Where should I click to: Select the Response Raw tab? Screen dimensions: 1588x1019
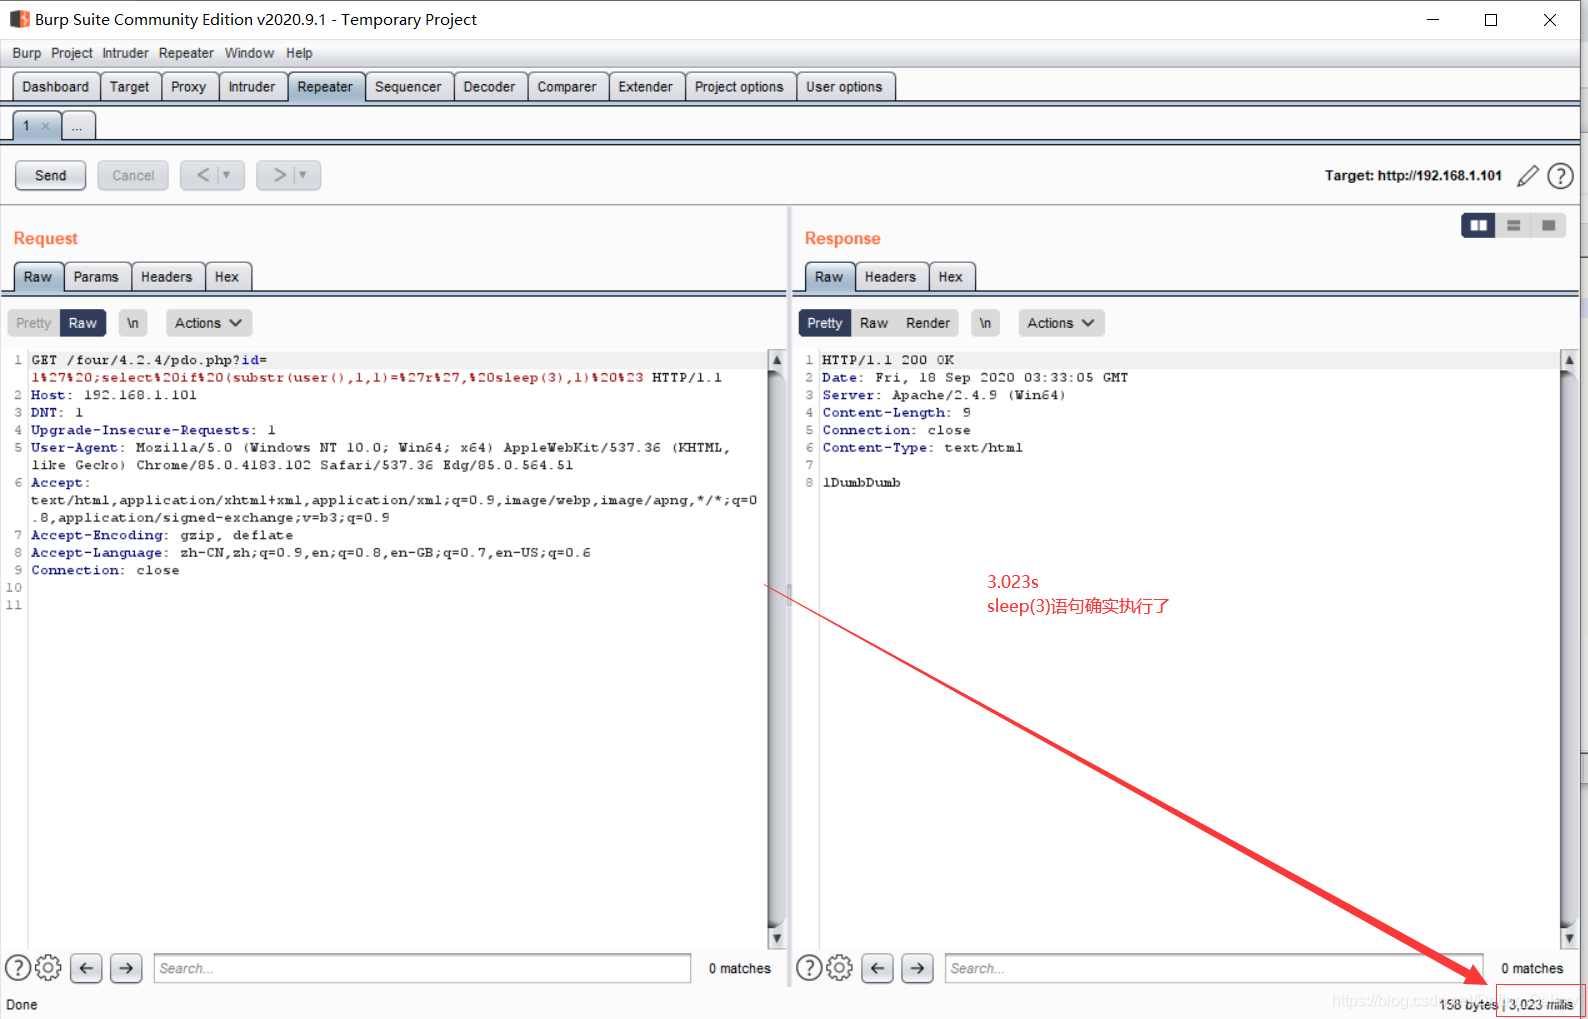coord(829,277)
